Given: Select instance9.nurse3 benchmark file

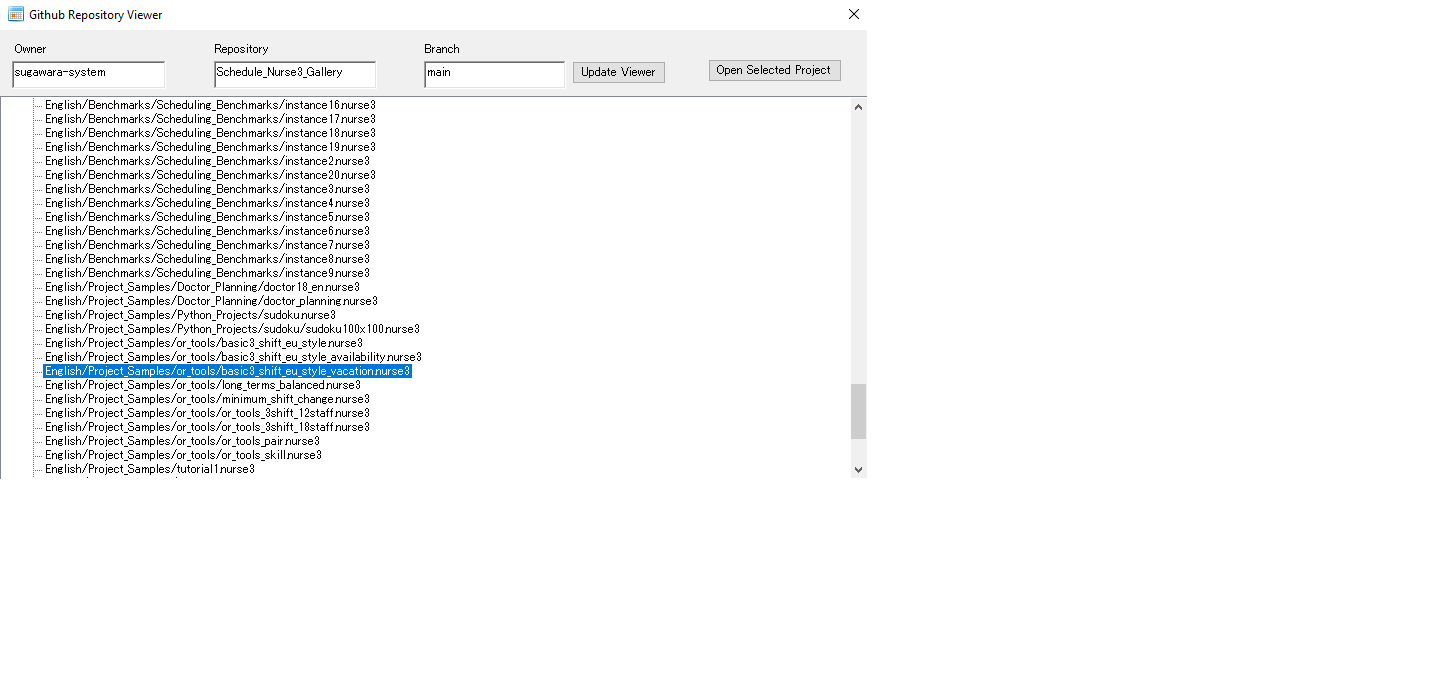Looking at the screenshot, I should [x=207, y=273].
